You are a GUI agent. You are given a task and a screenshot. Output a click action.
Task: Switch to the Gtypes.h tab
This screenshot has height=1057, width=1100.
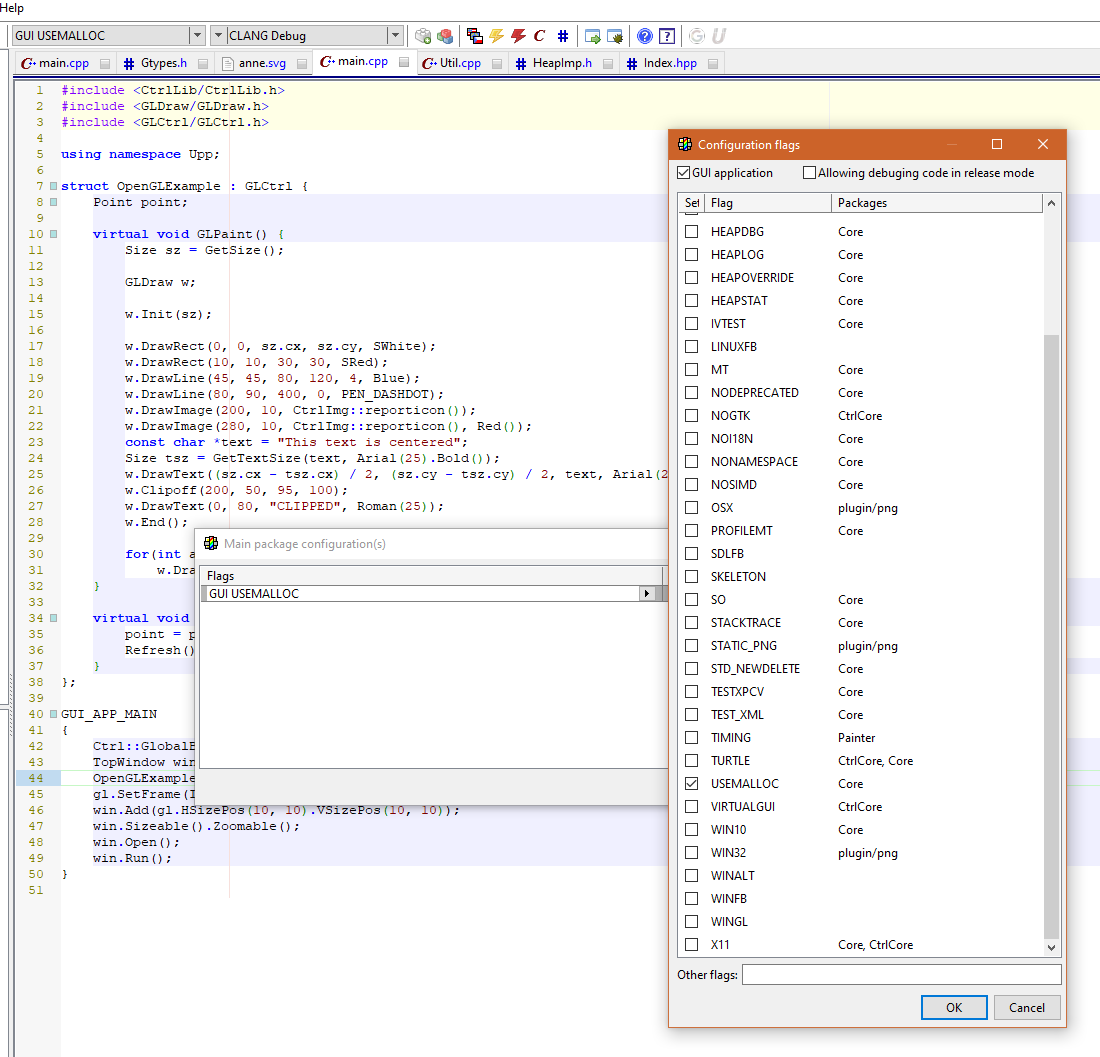pos(163,63)
